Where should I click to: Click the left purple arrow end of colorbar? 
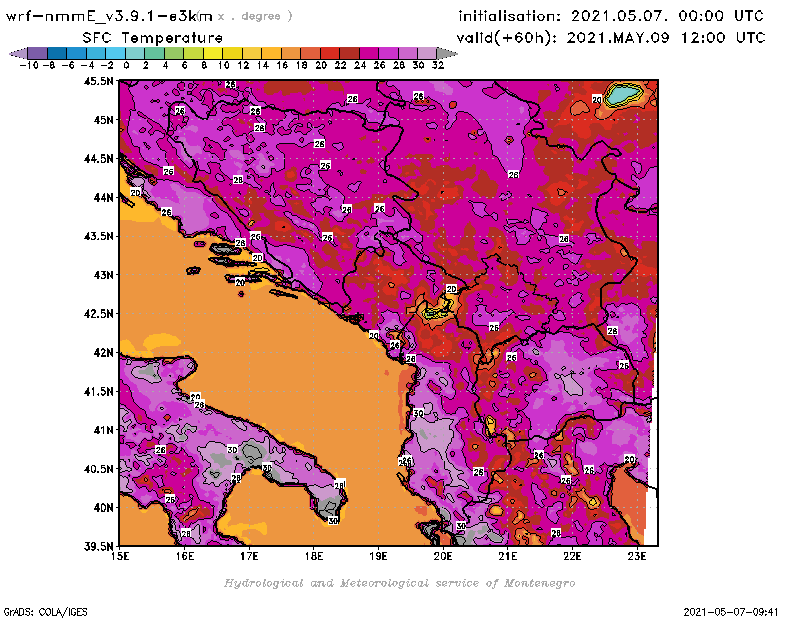click(17, 53)
